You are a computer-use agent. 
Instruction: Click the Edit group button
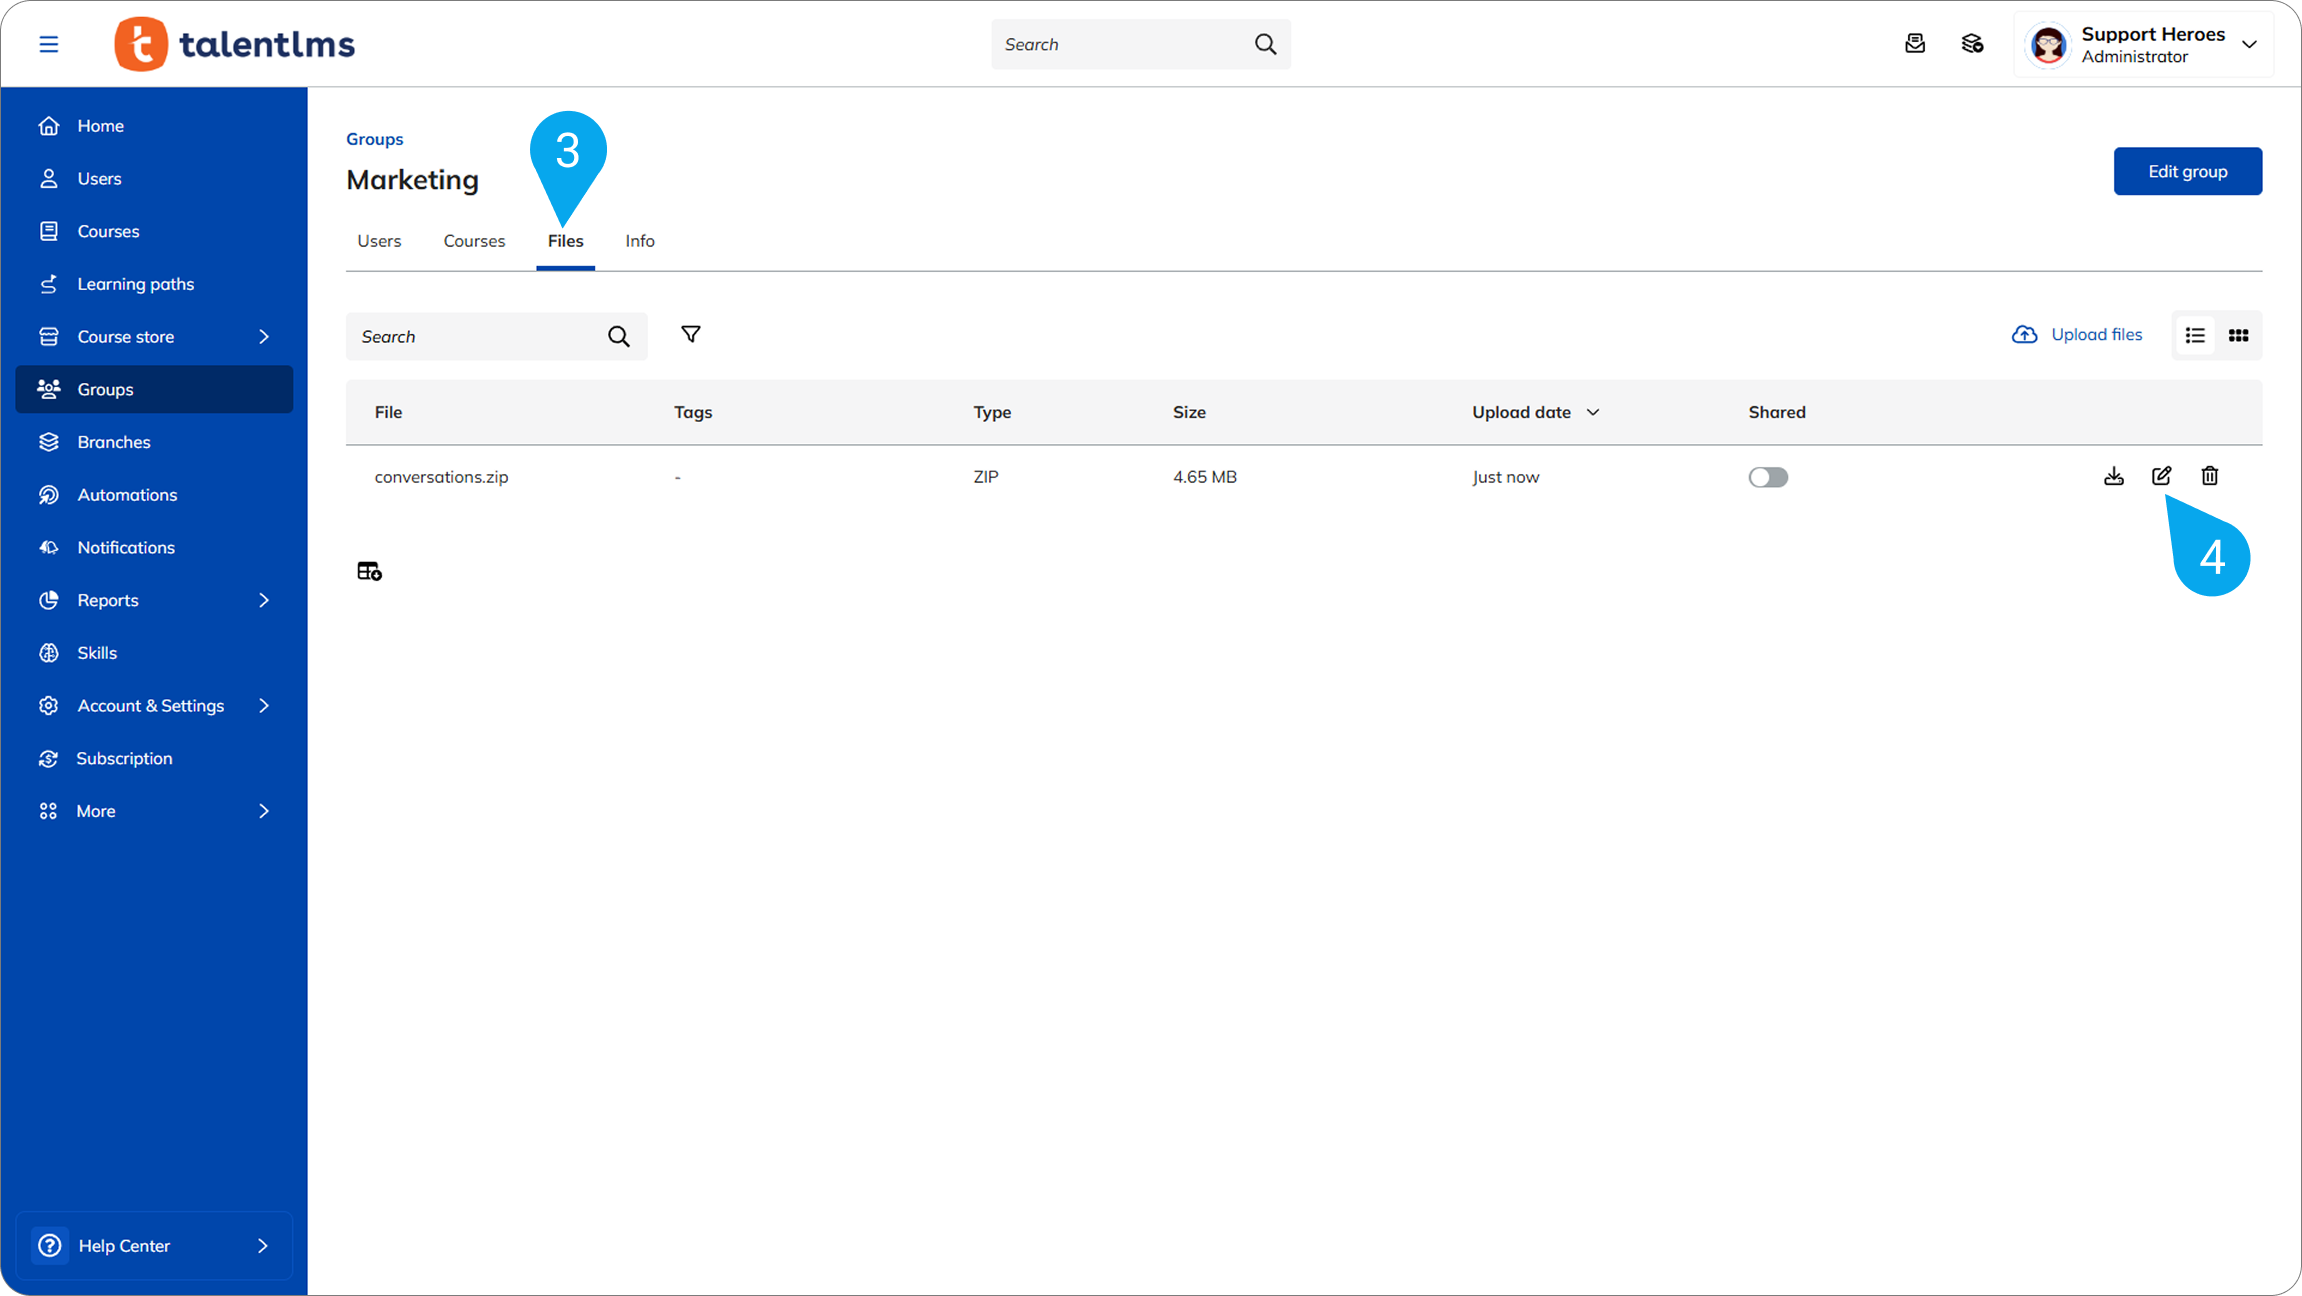(x=2187, y=171)
